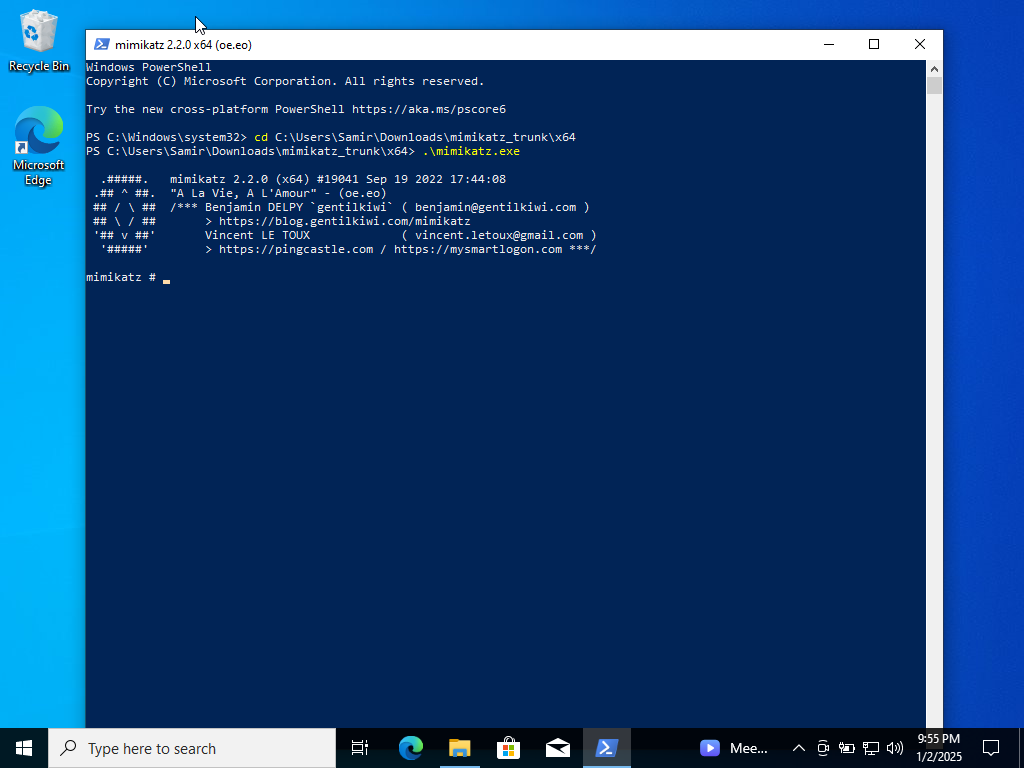Click the https://pingcastle.com text
This screenshot has height=768, width=1024.
coord(296,249)
